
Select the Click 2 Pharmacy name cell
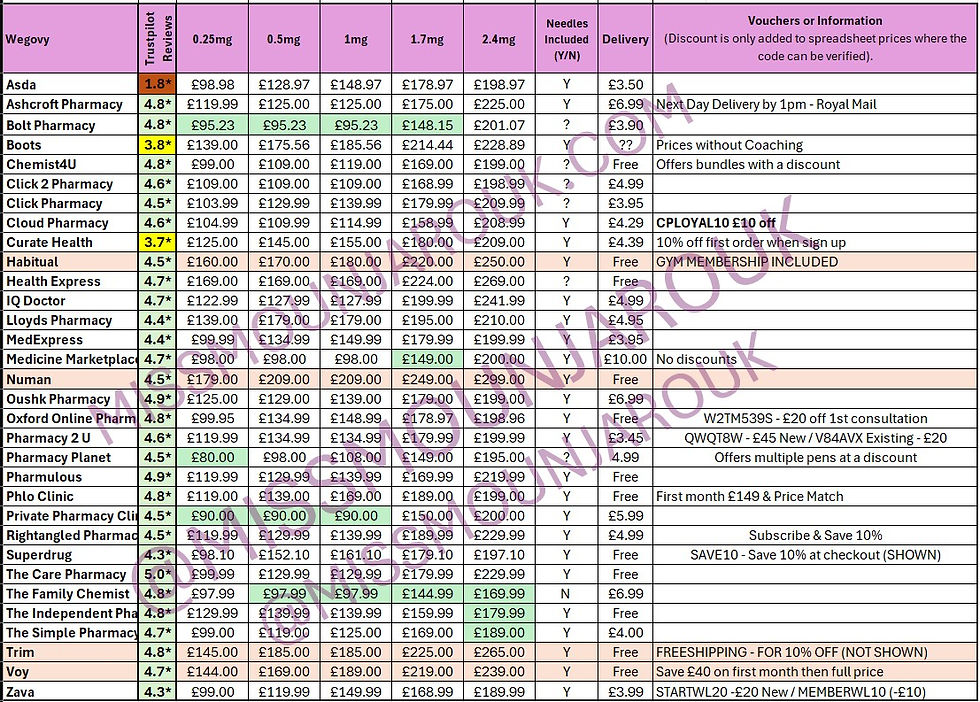tap(70, 184)
